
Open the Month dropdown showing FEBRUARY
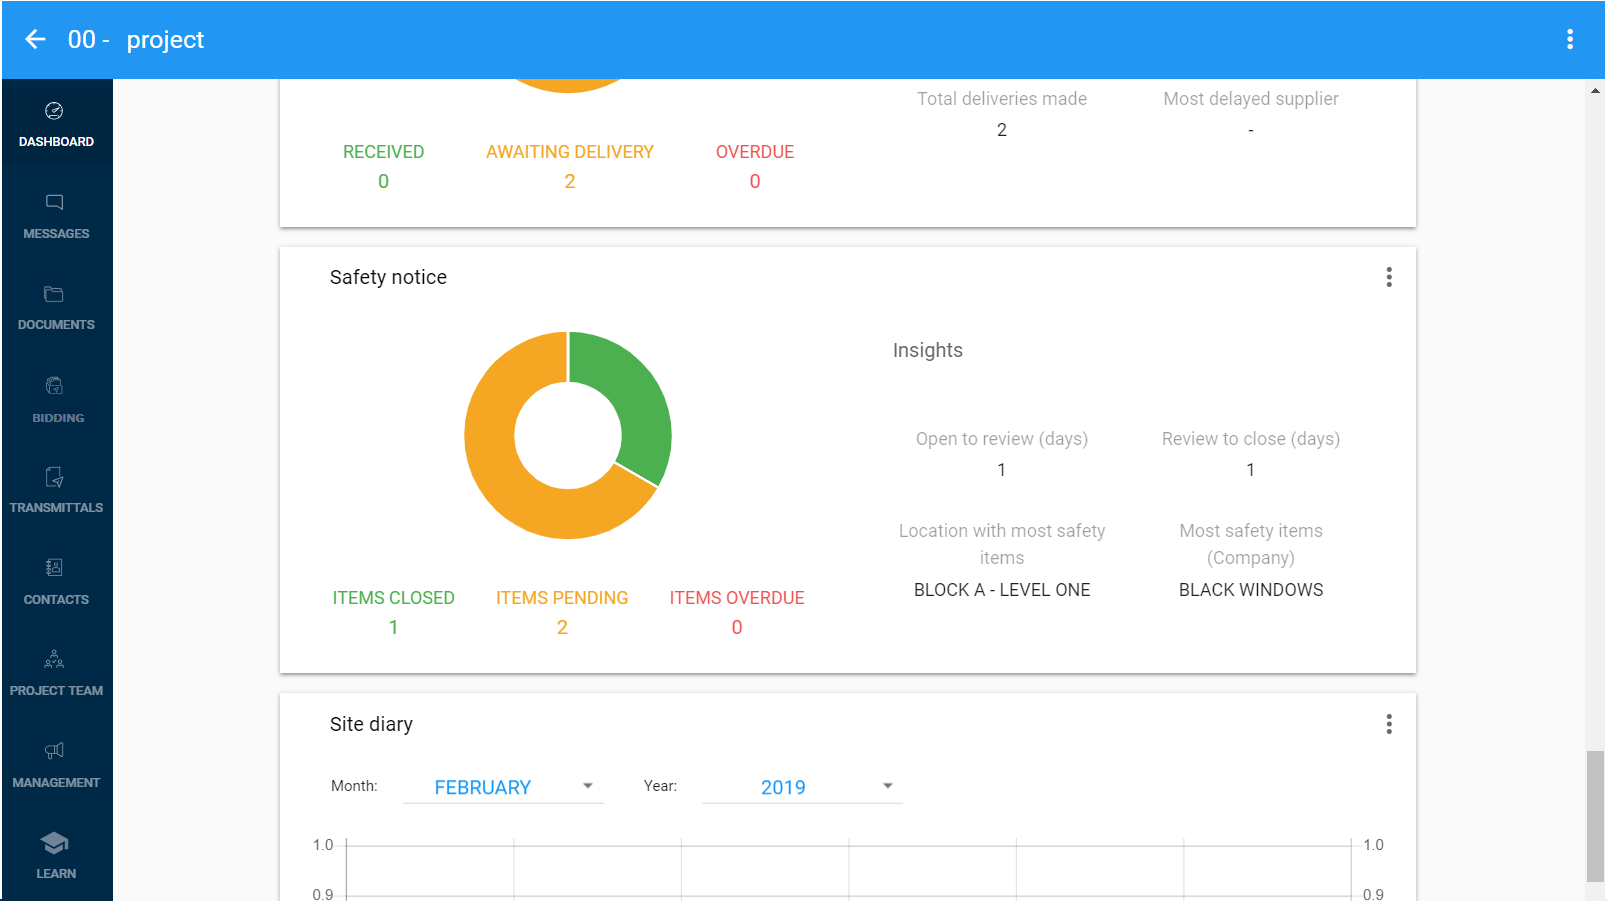tap(503, 787)
